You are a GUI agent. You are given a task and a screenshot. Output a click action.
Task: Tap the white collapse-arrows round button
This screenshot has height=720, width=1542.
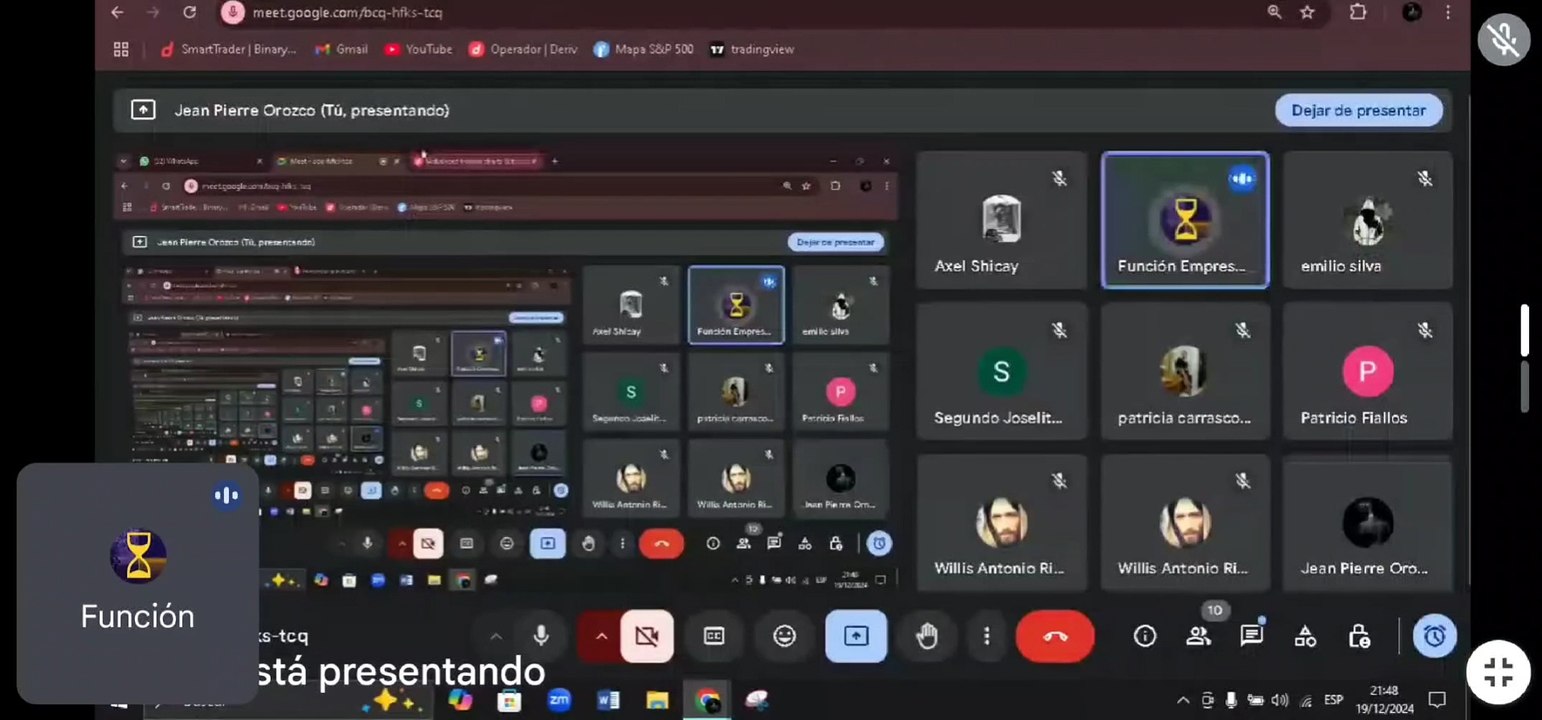1498,673
